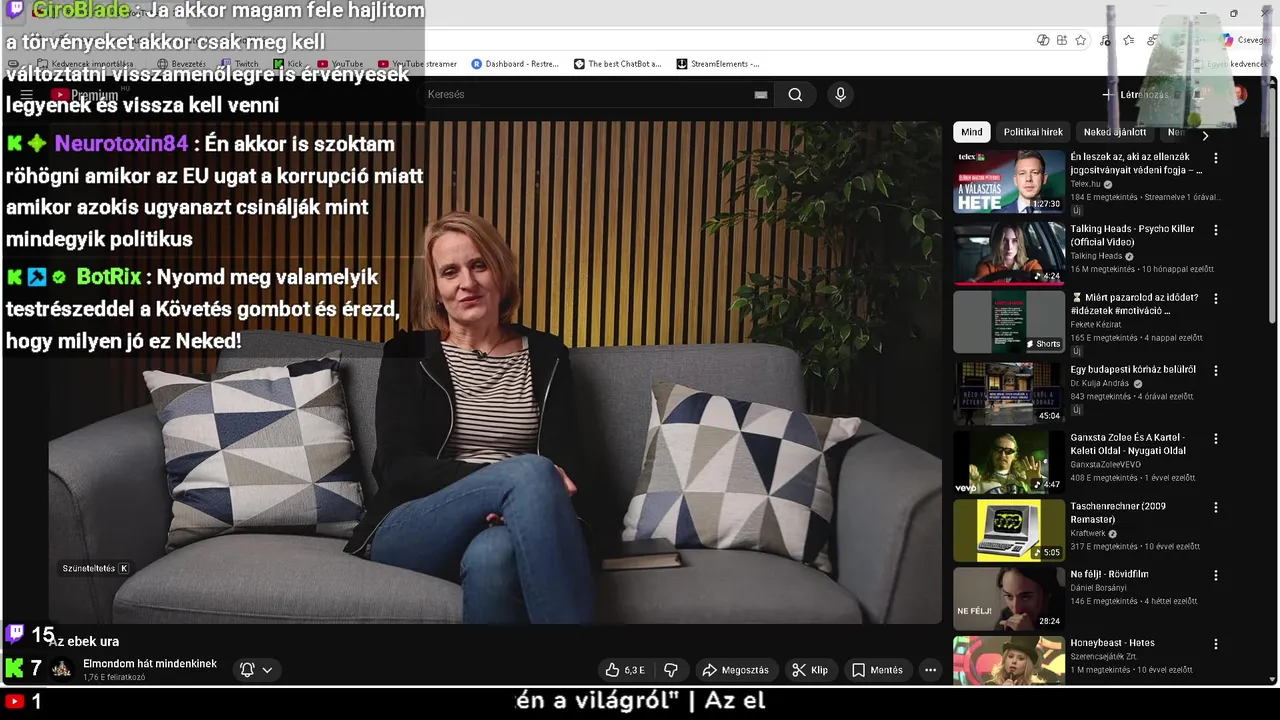Screen dimensions: 1280x720
Task: Open options menu for Taschenrechner video
Action: (1216, 507)
